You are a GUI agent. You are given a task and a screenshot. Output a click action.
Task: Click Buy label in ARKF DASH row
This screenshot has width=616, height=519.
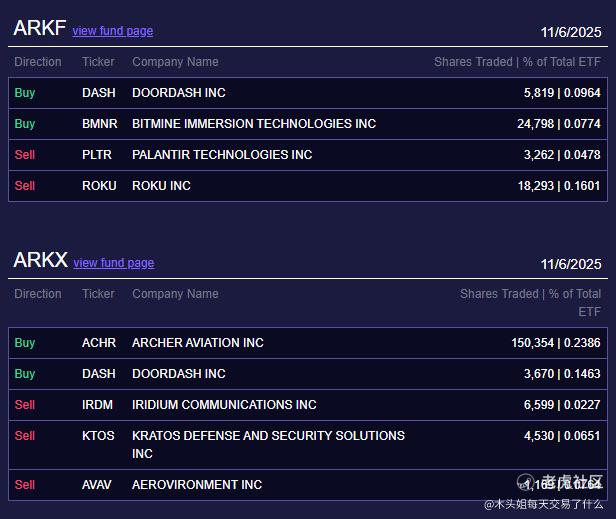pos(25,93)
